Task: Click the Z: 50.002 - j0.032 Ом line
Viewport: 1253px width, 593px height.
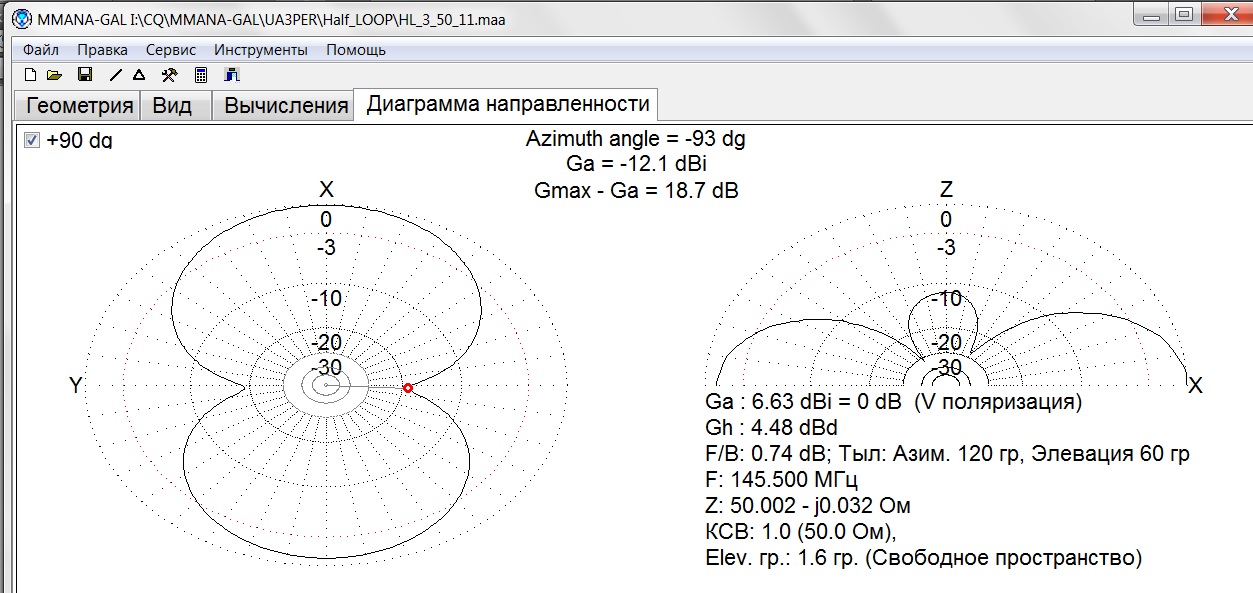Action: [x=807, y=506]
